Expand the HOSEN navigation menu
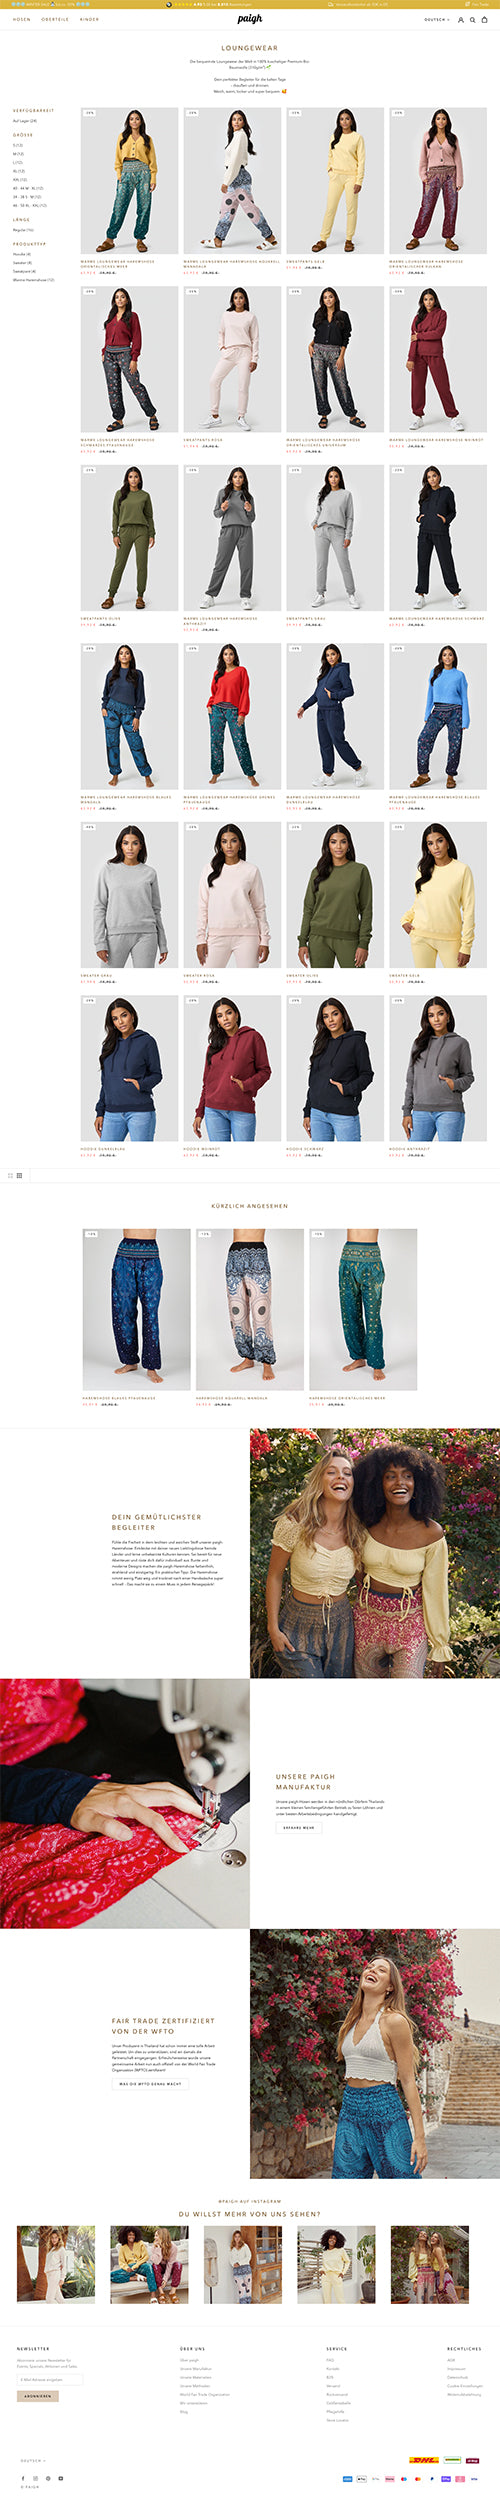The width and height of the screenshot is (500, 2501). (x=21, y=19)
